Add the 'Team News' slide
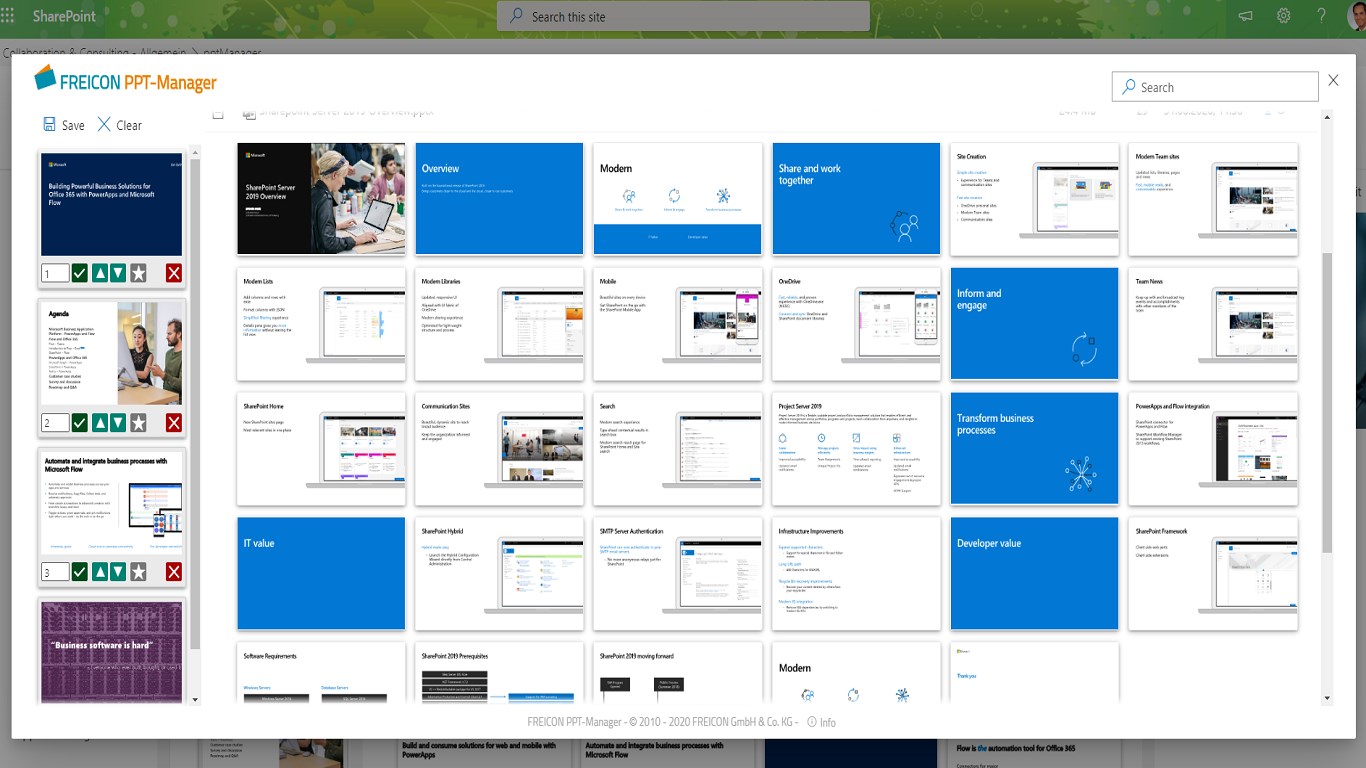The width and height of the screenshot is (1366, 768). pos(1213,324)
